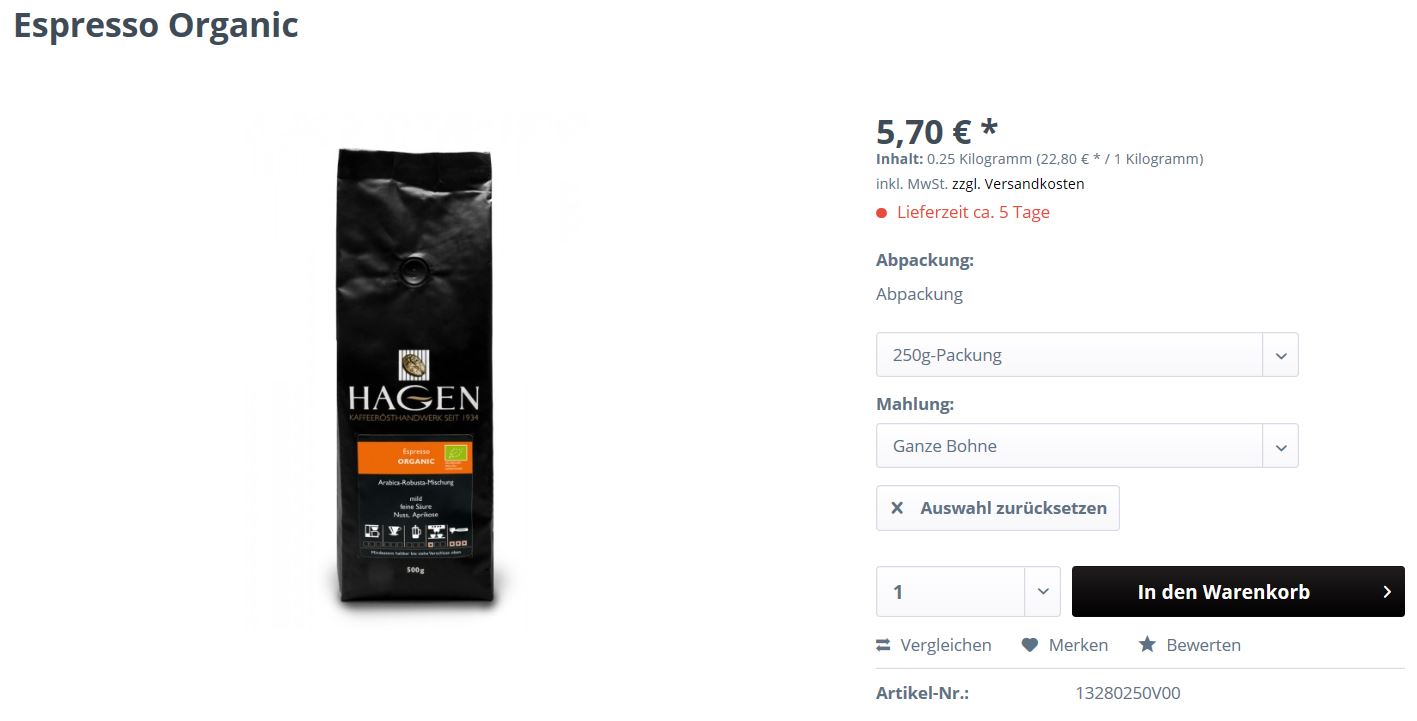Open the 250g-Packung dropdown arrow

1281,355
